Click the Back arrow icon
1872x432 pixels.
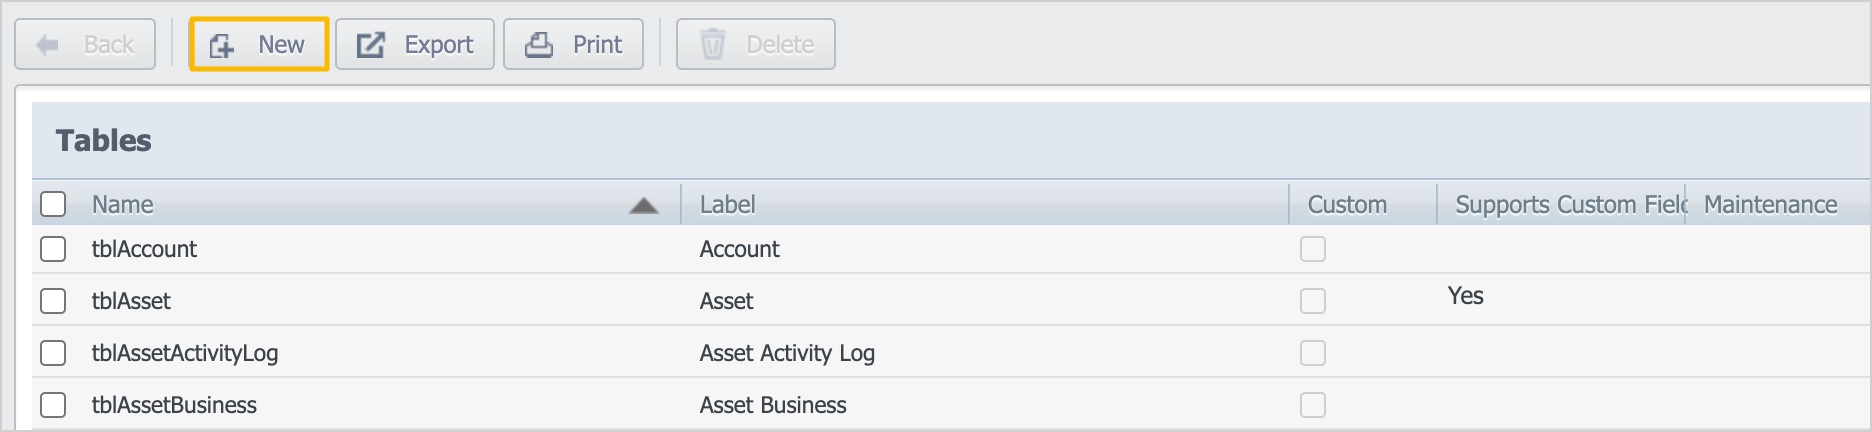point(47,45)
